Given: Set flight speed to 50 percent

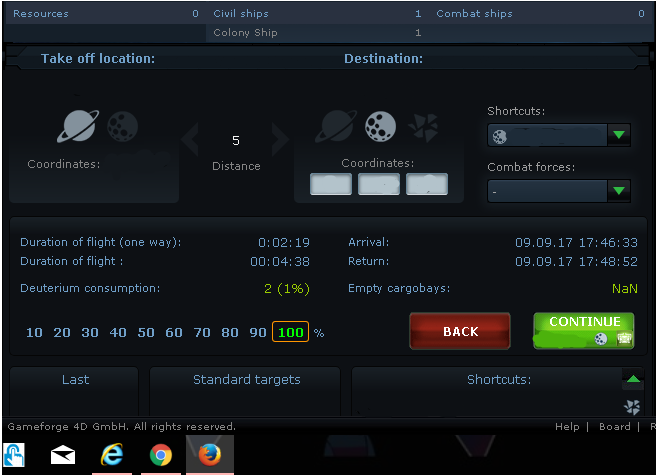Looking at the screenshot, I should tap(146, 333).
